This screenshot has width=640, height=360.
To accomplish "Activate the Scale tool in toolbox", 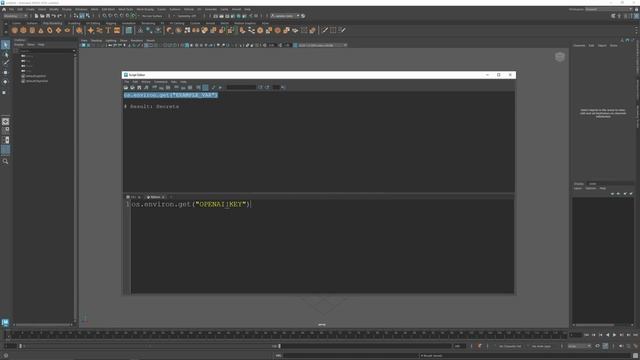I will pyautogui.click(x=5, y=92).
